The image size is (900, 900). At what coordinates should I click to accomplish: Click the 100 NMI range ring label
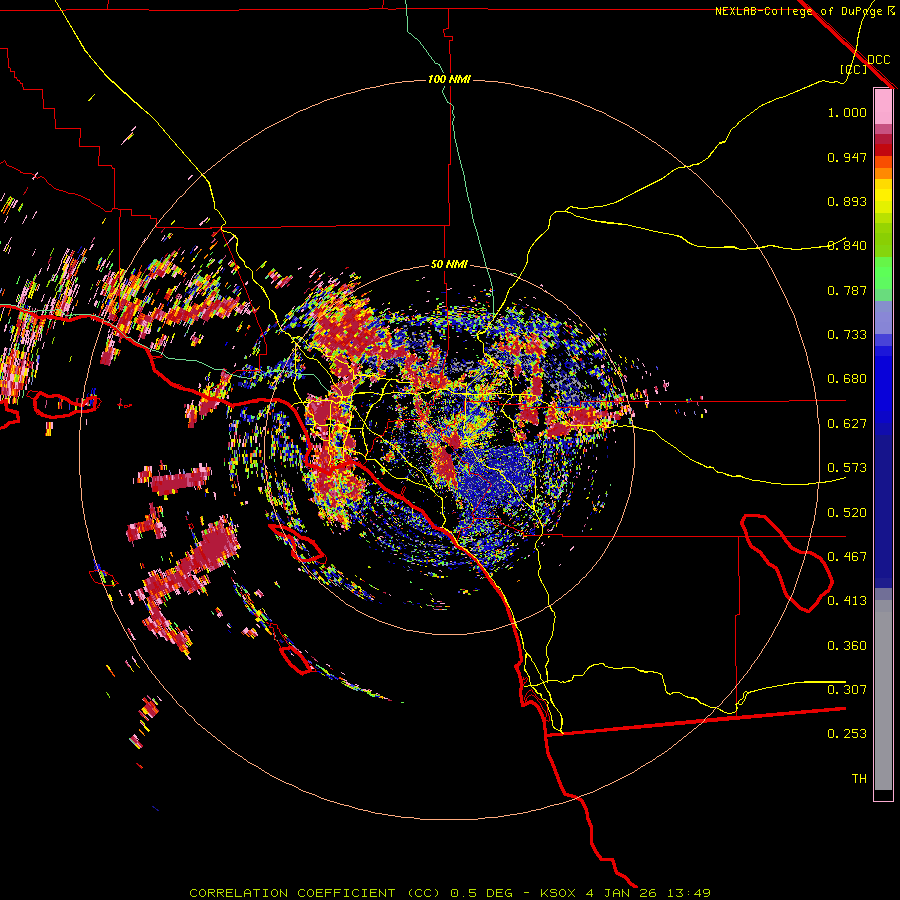(449, 79)
